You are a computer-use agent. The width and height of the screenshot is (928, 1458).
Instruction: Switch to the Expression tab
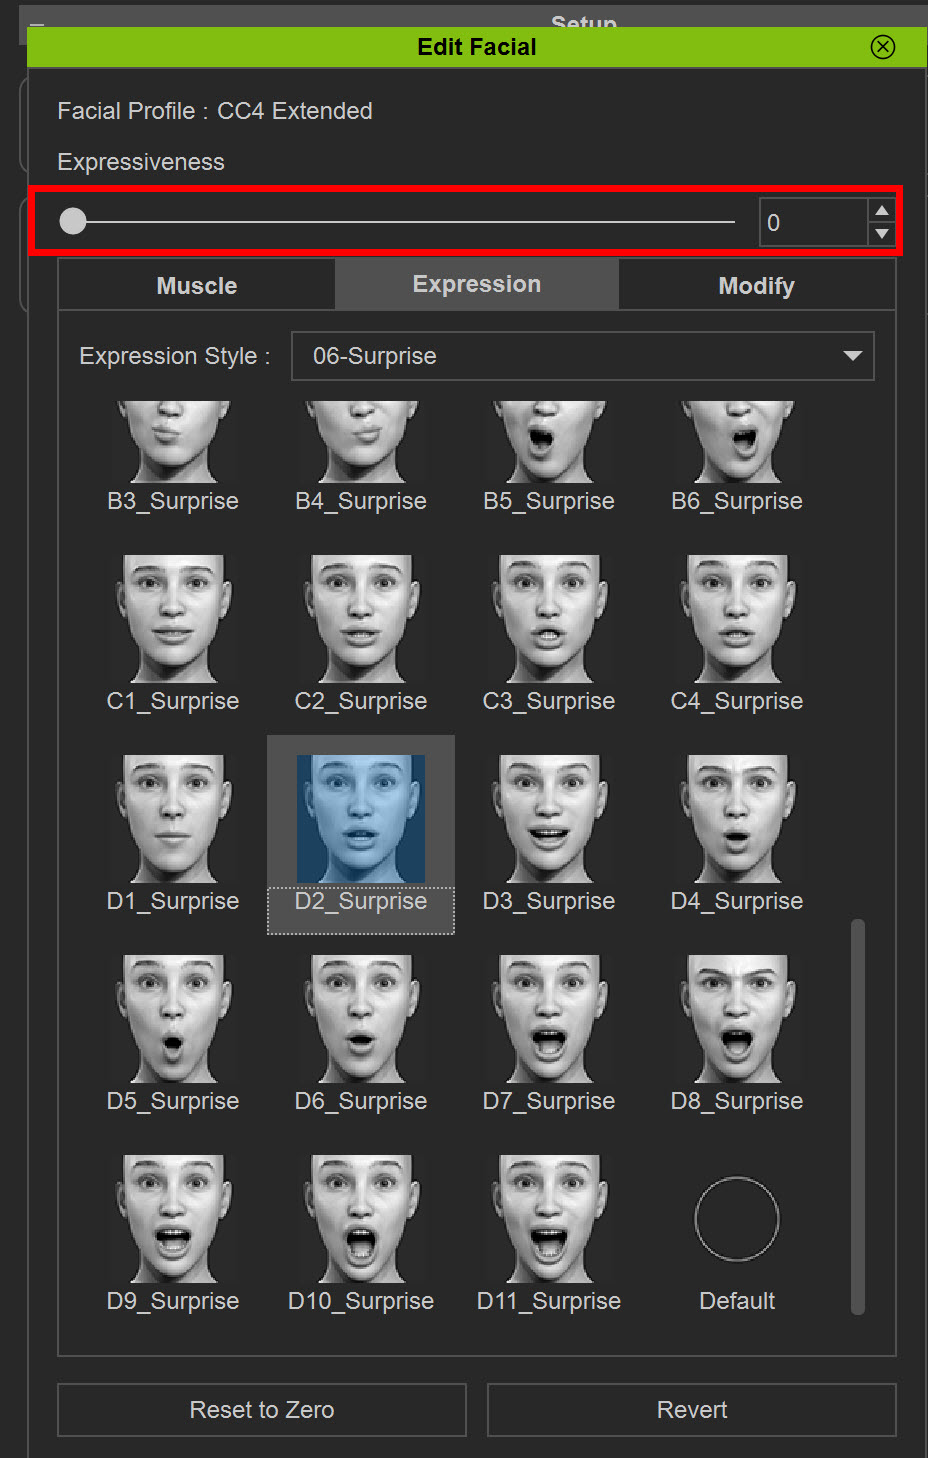477,284
